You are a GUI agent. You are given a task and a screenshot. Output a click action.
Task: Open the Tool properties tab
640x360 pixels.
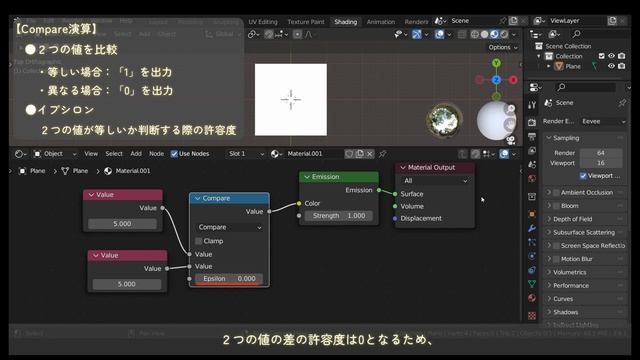pos(531,105)
